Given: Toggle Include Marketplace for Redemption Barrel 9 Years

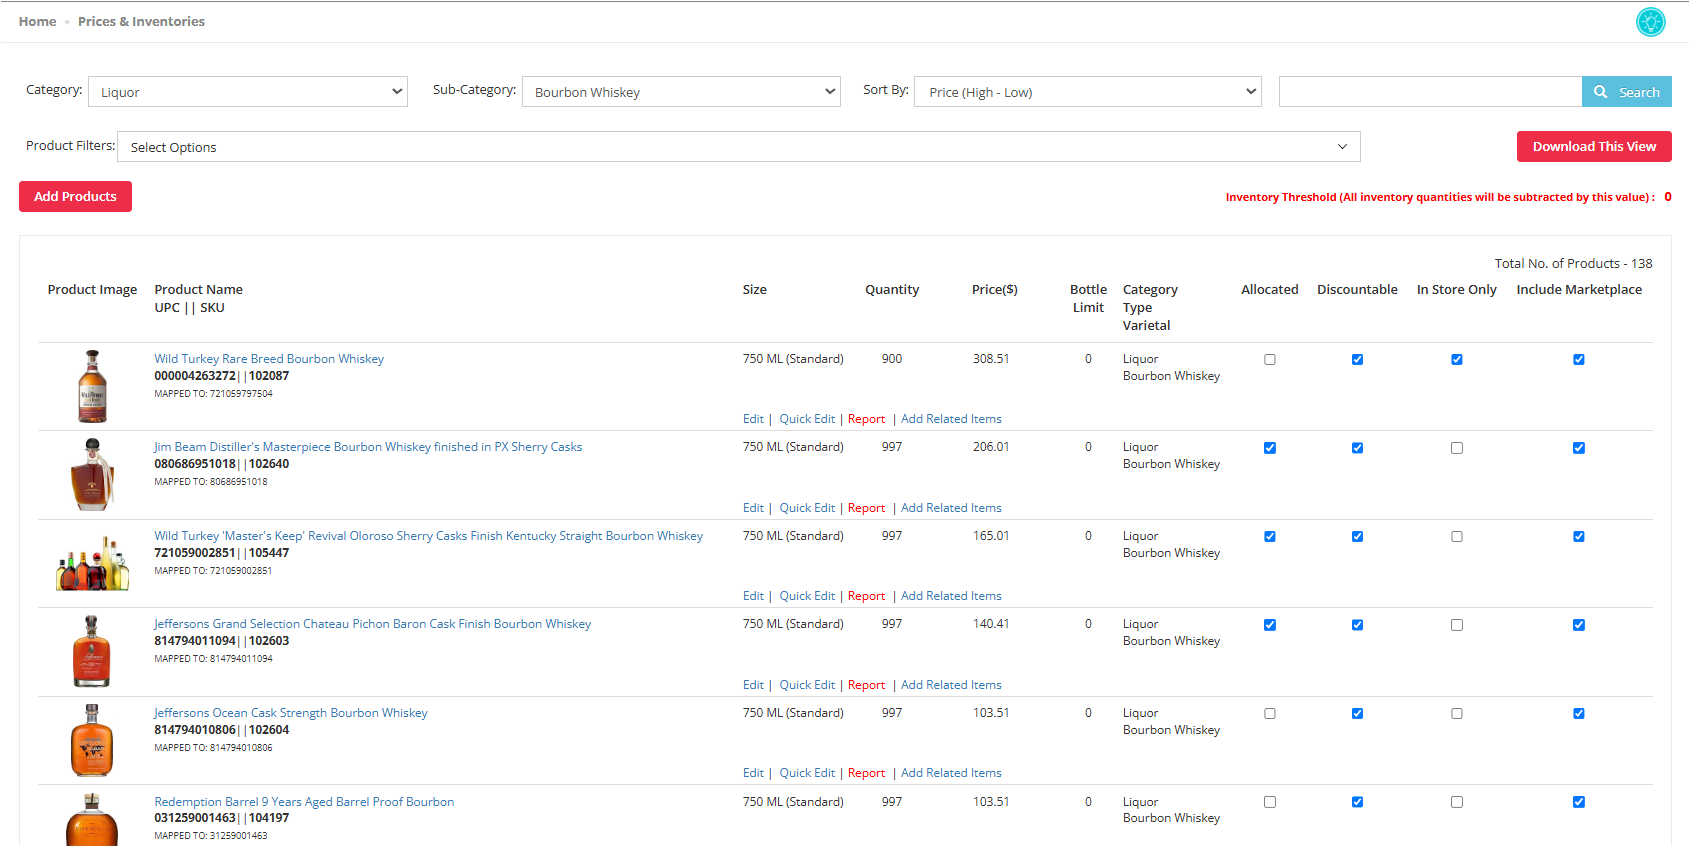Looking at the screenshot, I should (x=1579, y=802).
